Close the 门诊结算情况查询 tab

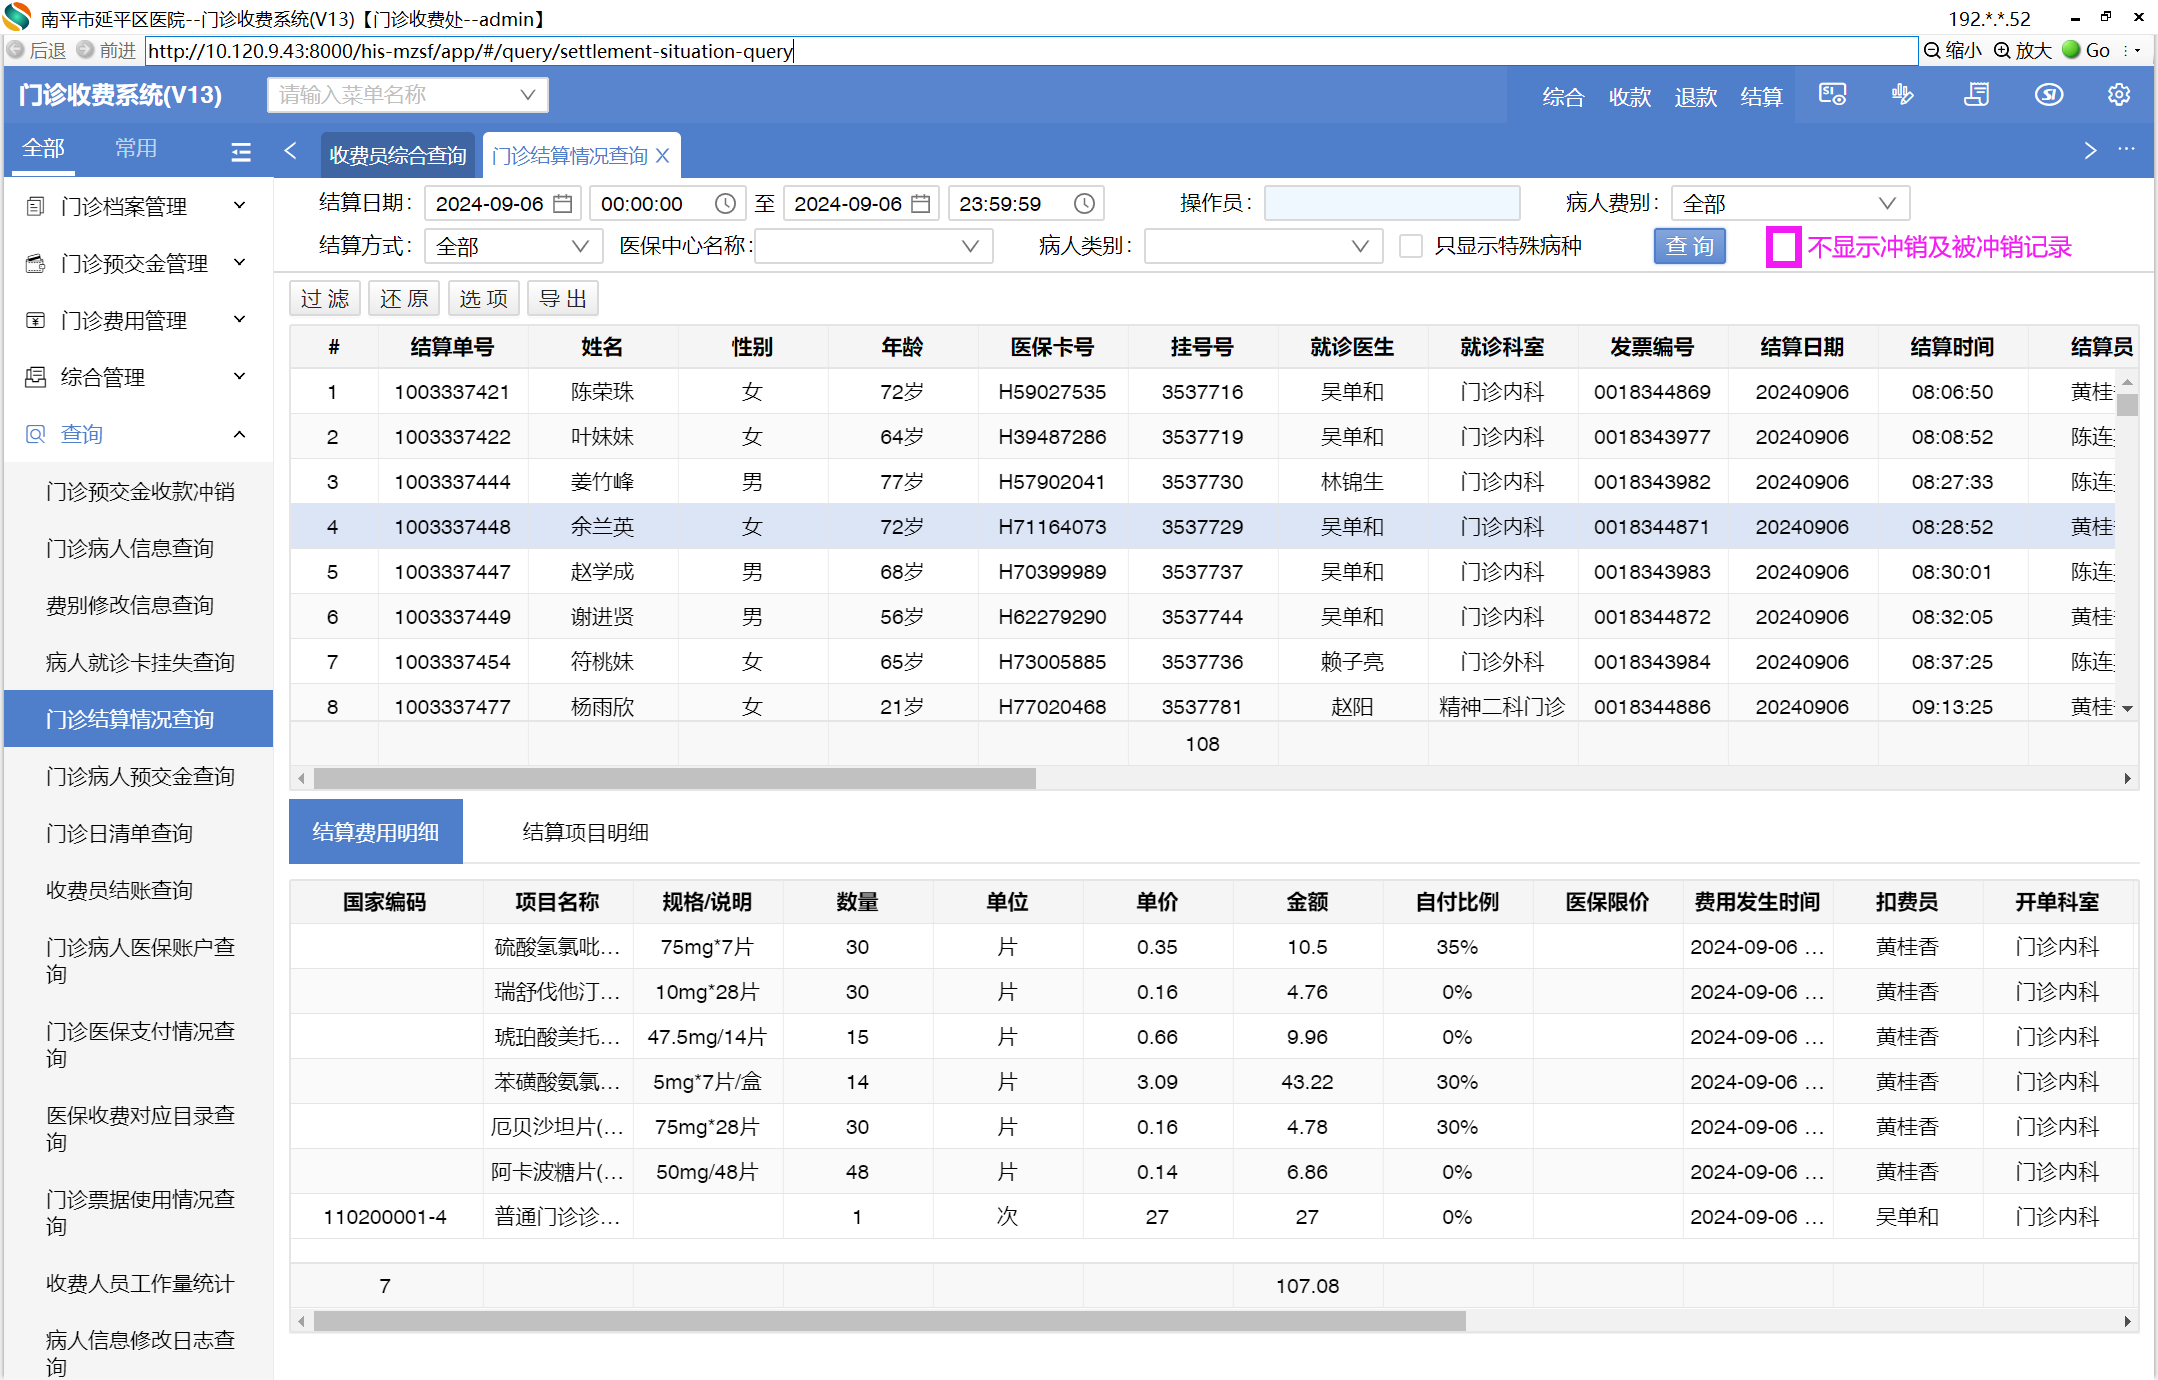tap(662, 156)
